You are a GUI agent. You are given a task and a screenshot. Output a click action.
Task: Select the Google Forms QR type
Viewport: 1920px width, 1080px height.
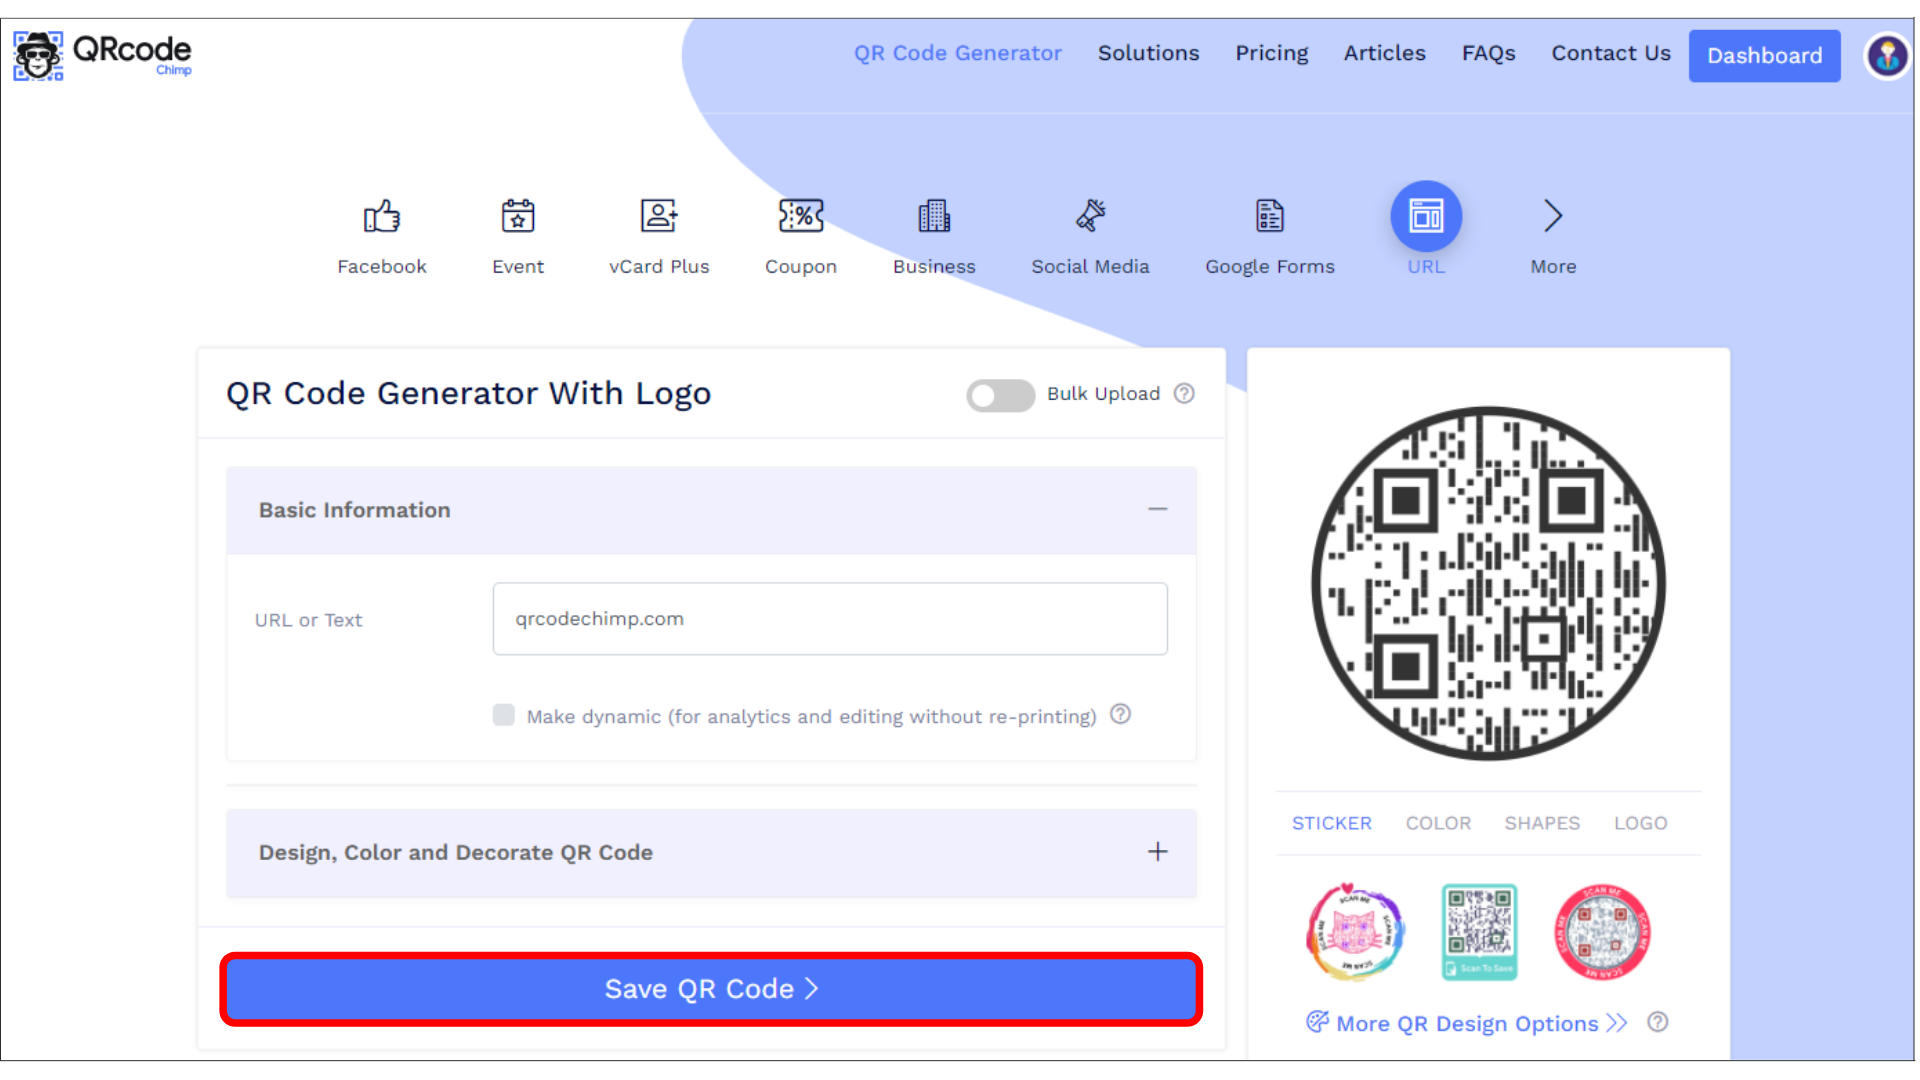[x=1269, y=235]
